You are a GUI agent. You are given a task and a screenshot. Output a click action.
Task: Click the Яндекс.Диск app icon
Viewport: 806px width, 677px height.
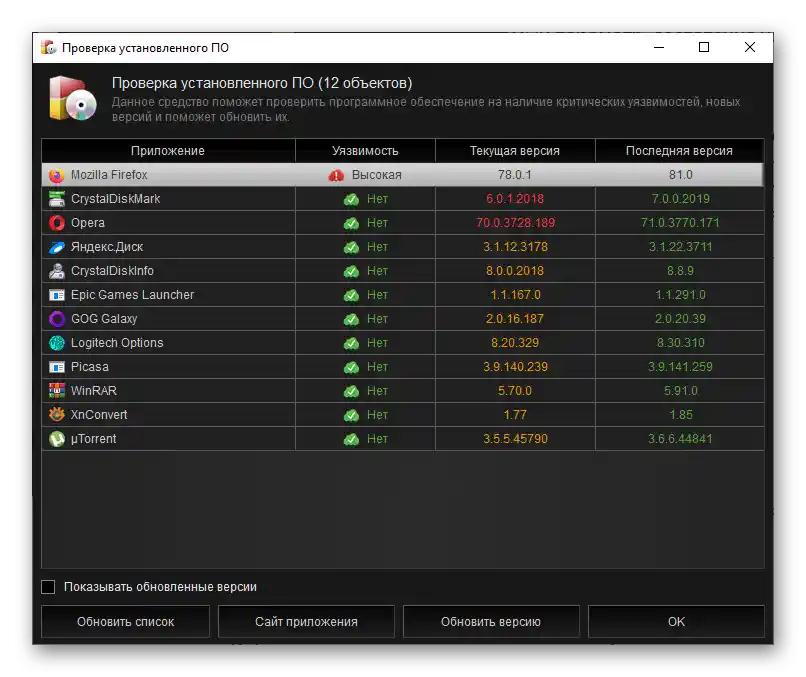pos(57,247)
